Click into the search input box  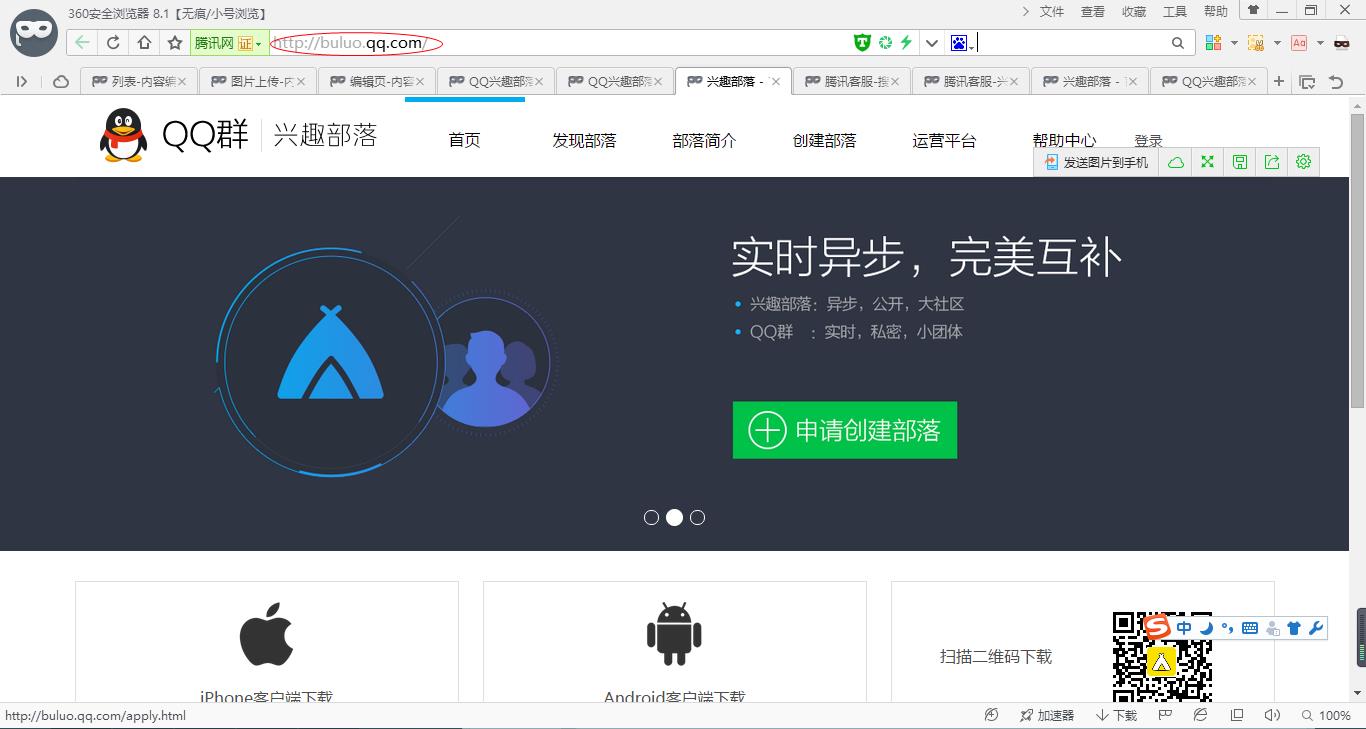click(1070, 43)
